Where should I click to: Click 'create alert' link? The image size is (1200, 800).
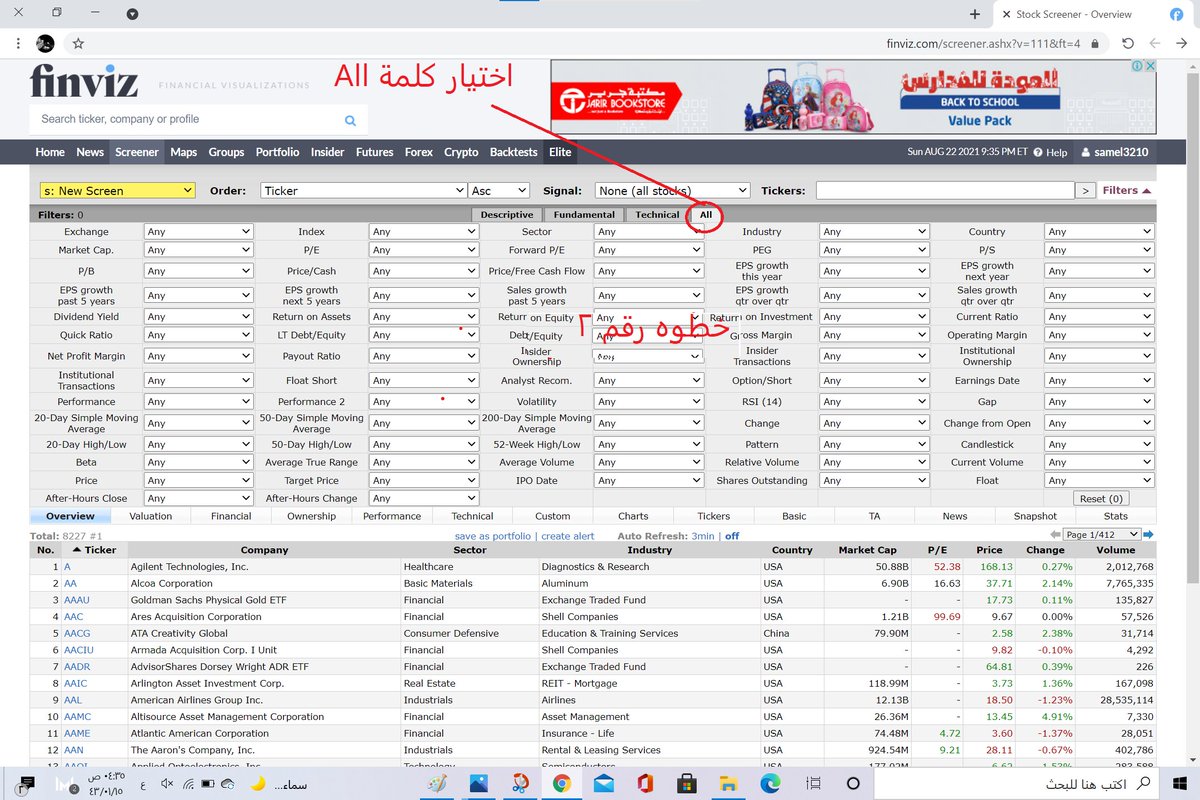568,536
